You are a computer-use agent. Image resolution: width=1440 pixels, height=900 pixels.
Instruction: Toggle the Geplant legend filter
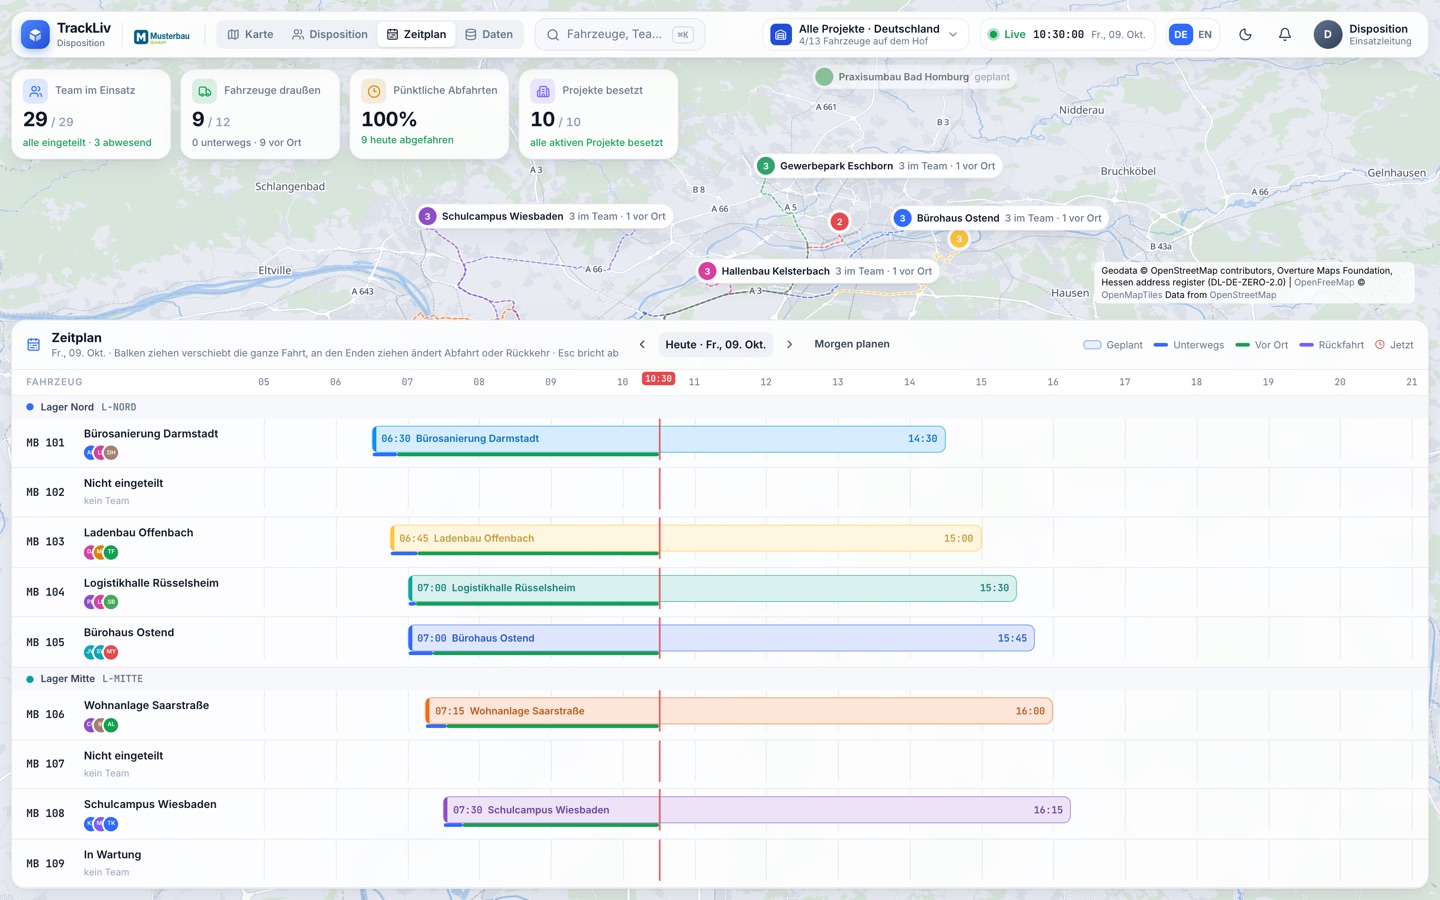(x=1113, y=345)
